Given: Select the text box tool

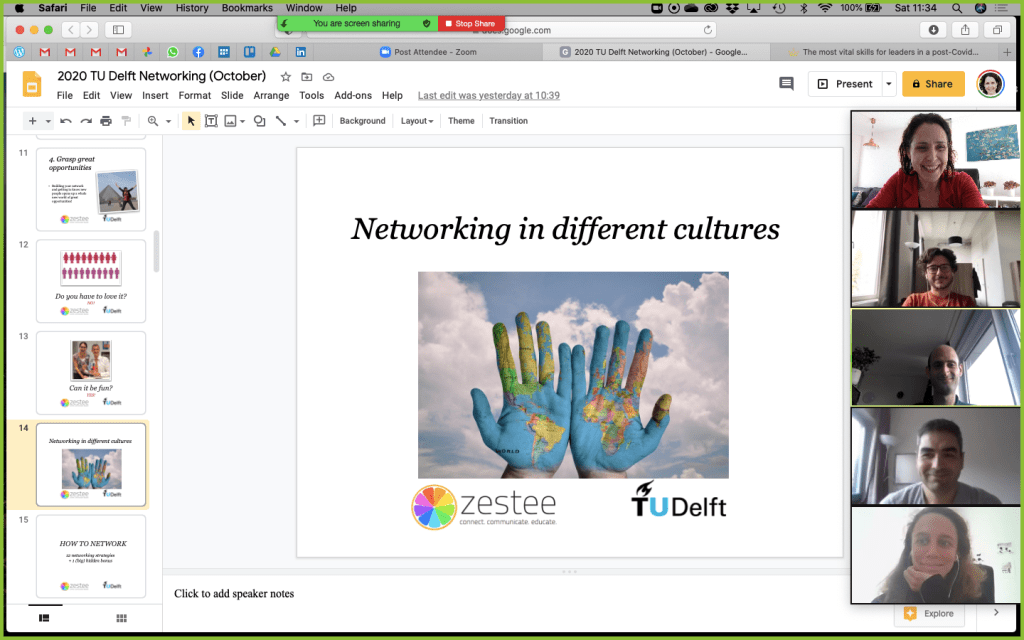Looking at the screenshot, I should pos(211,121).
